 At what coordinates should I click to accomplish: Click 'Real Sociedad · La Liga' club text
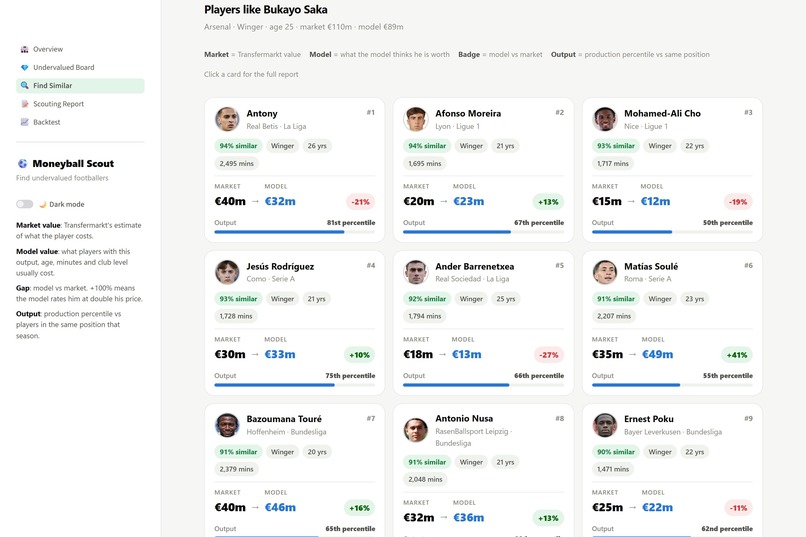472,279
